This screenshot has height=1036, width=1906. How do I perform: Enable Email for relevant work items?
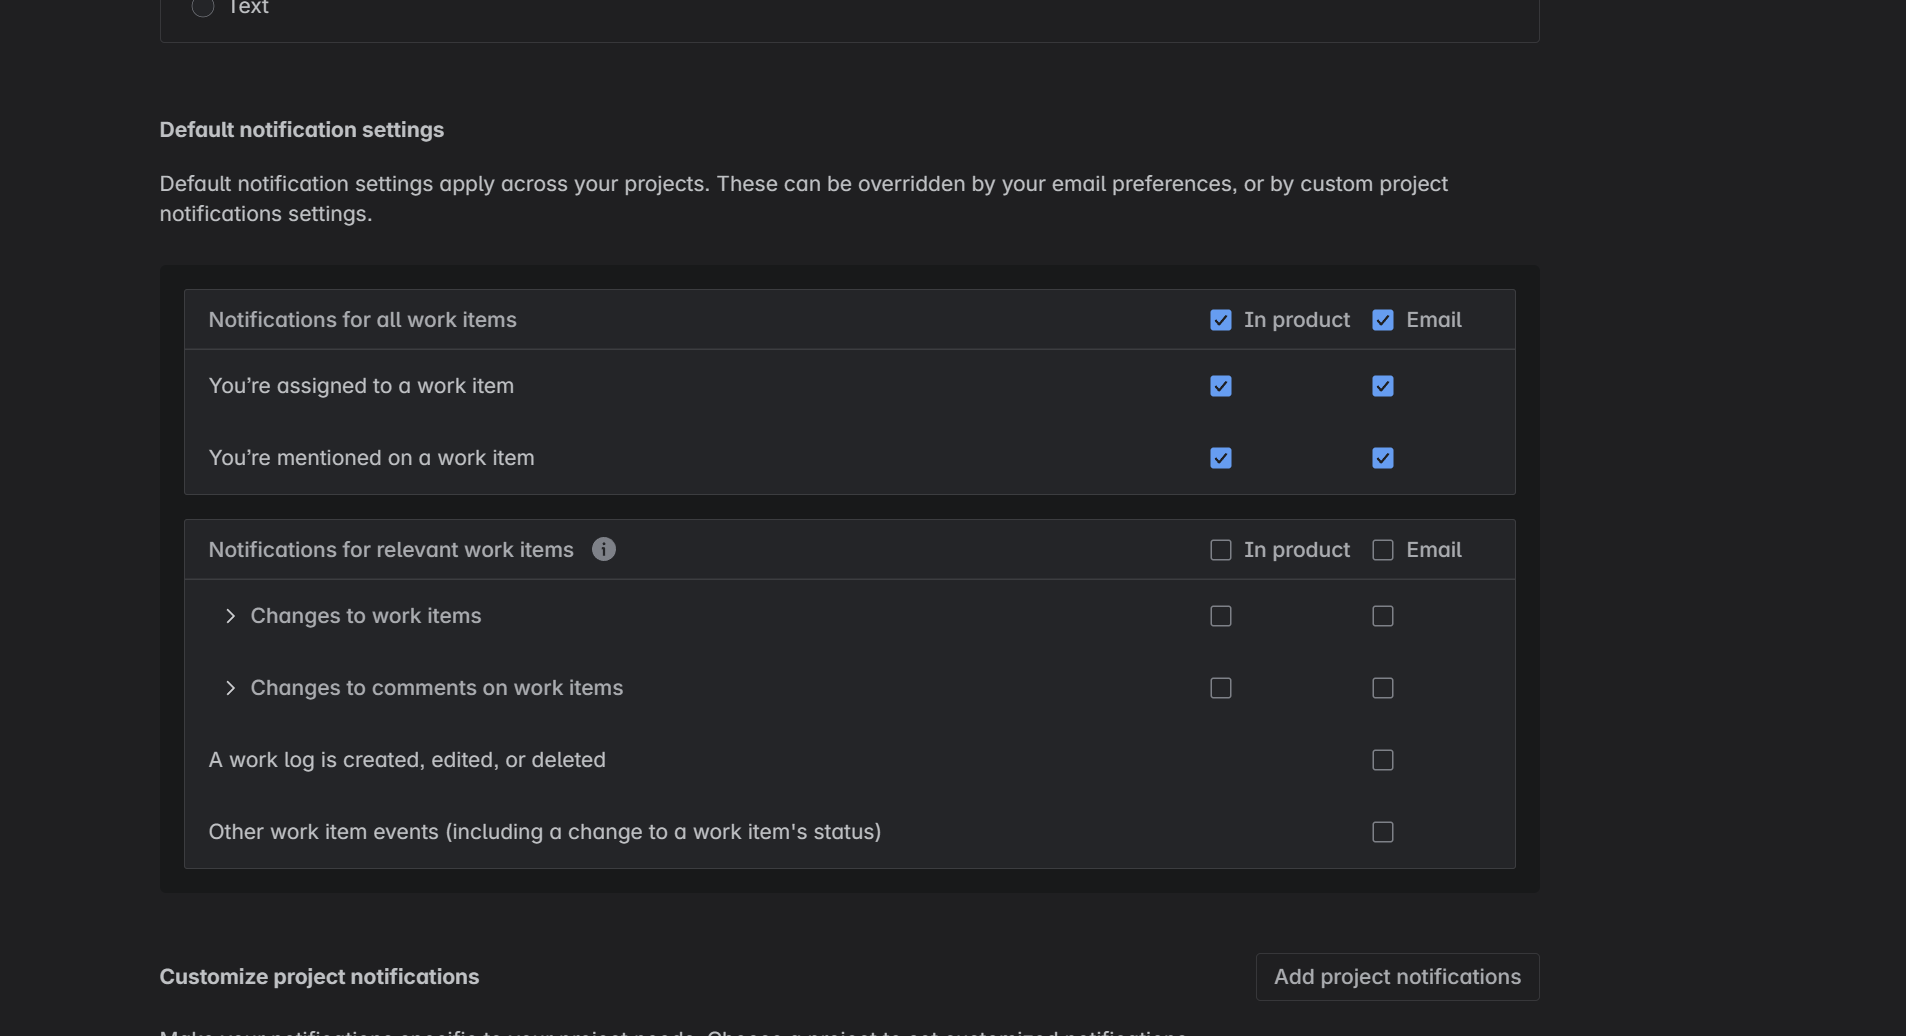[x=1383, y=550]
